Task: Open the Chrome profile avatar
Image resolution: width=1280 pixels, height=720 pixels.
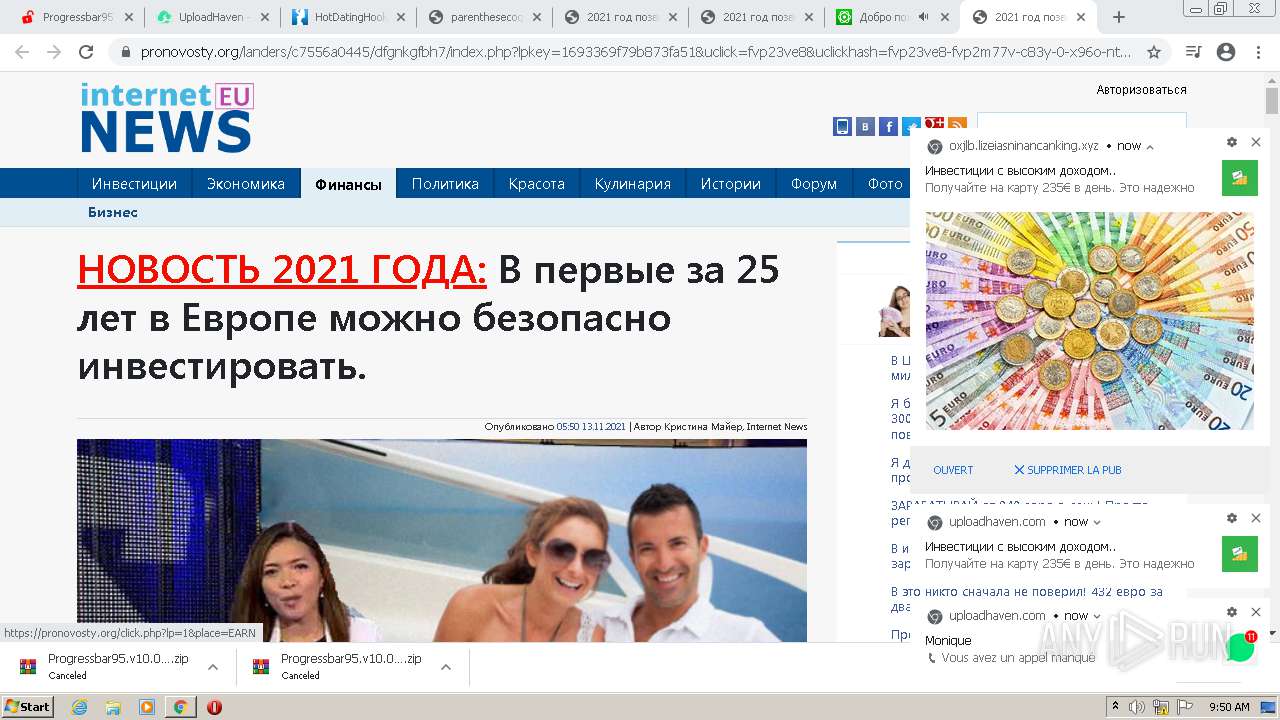Action: 1226,52
